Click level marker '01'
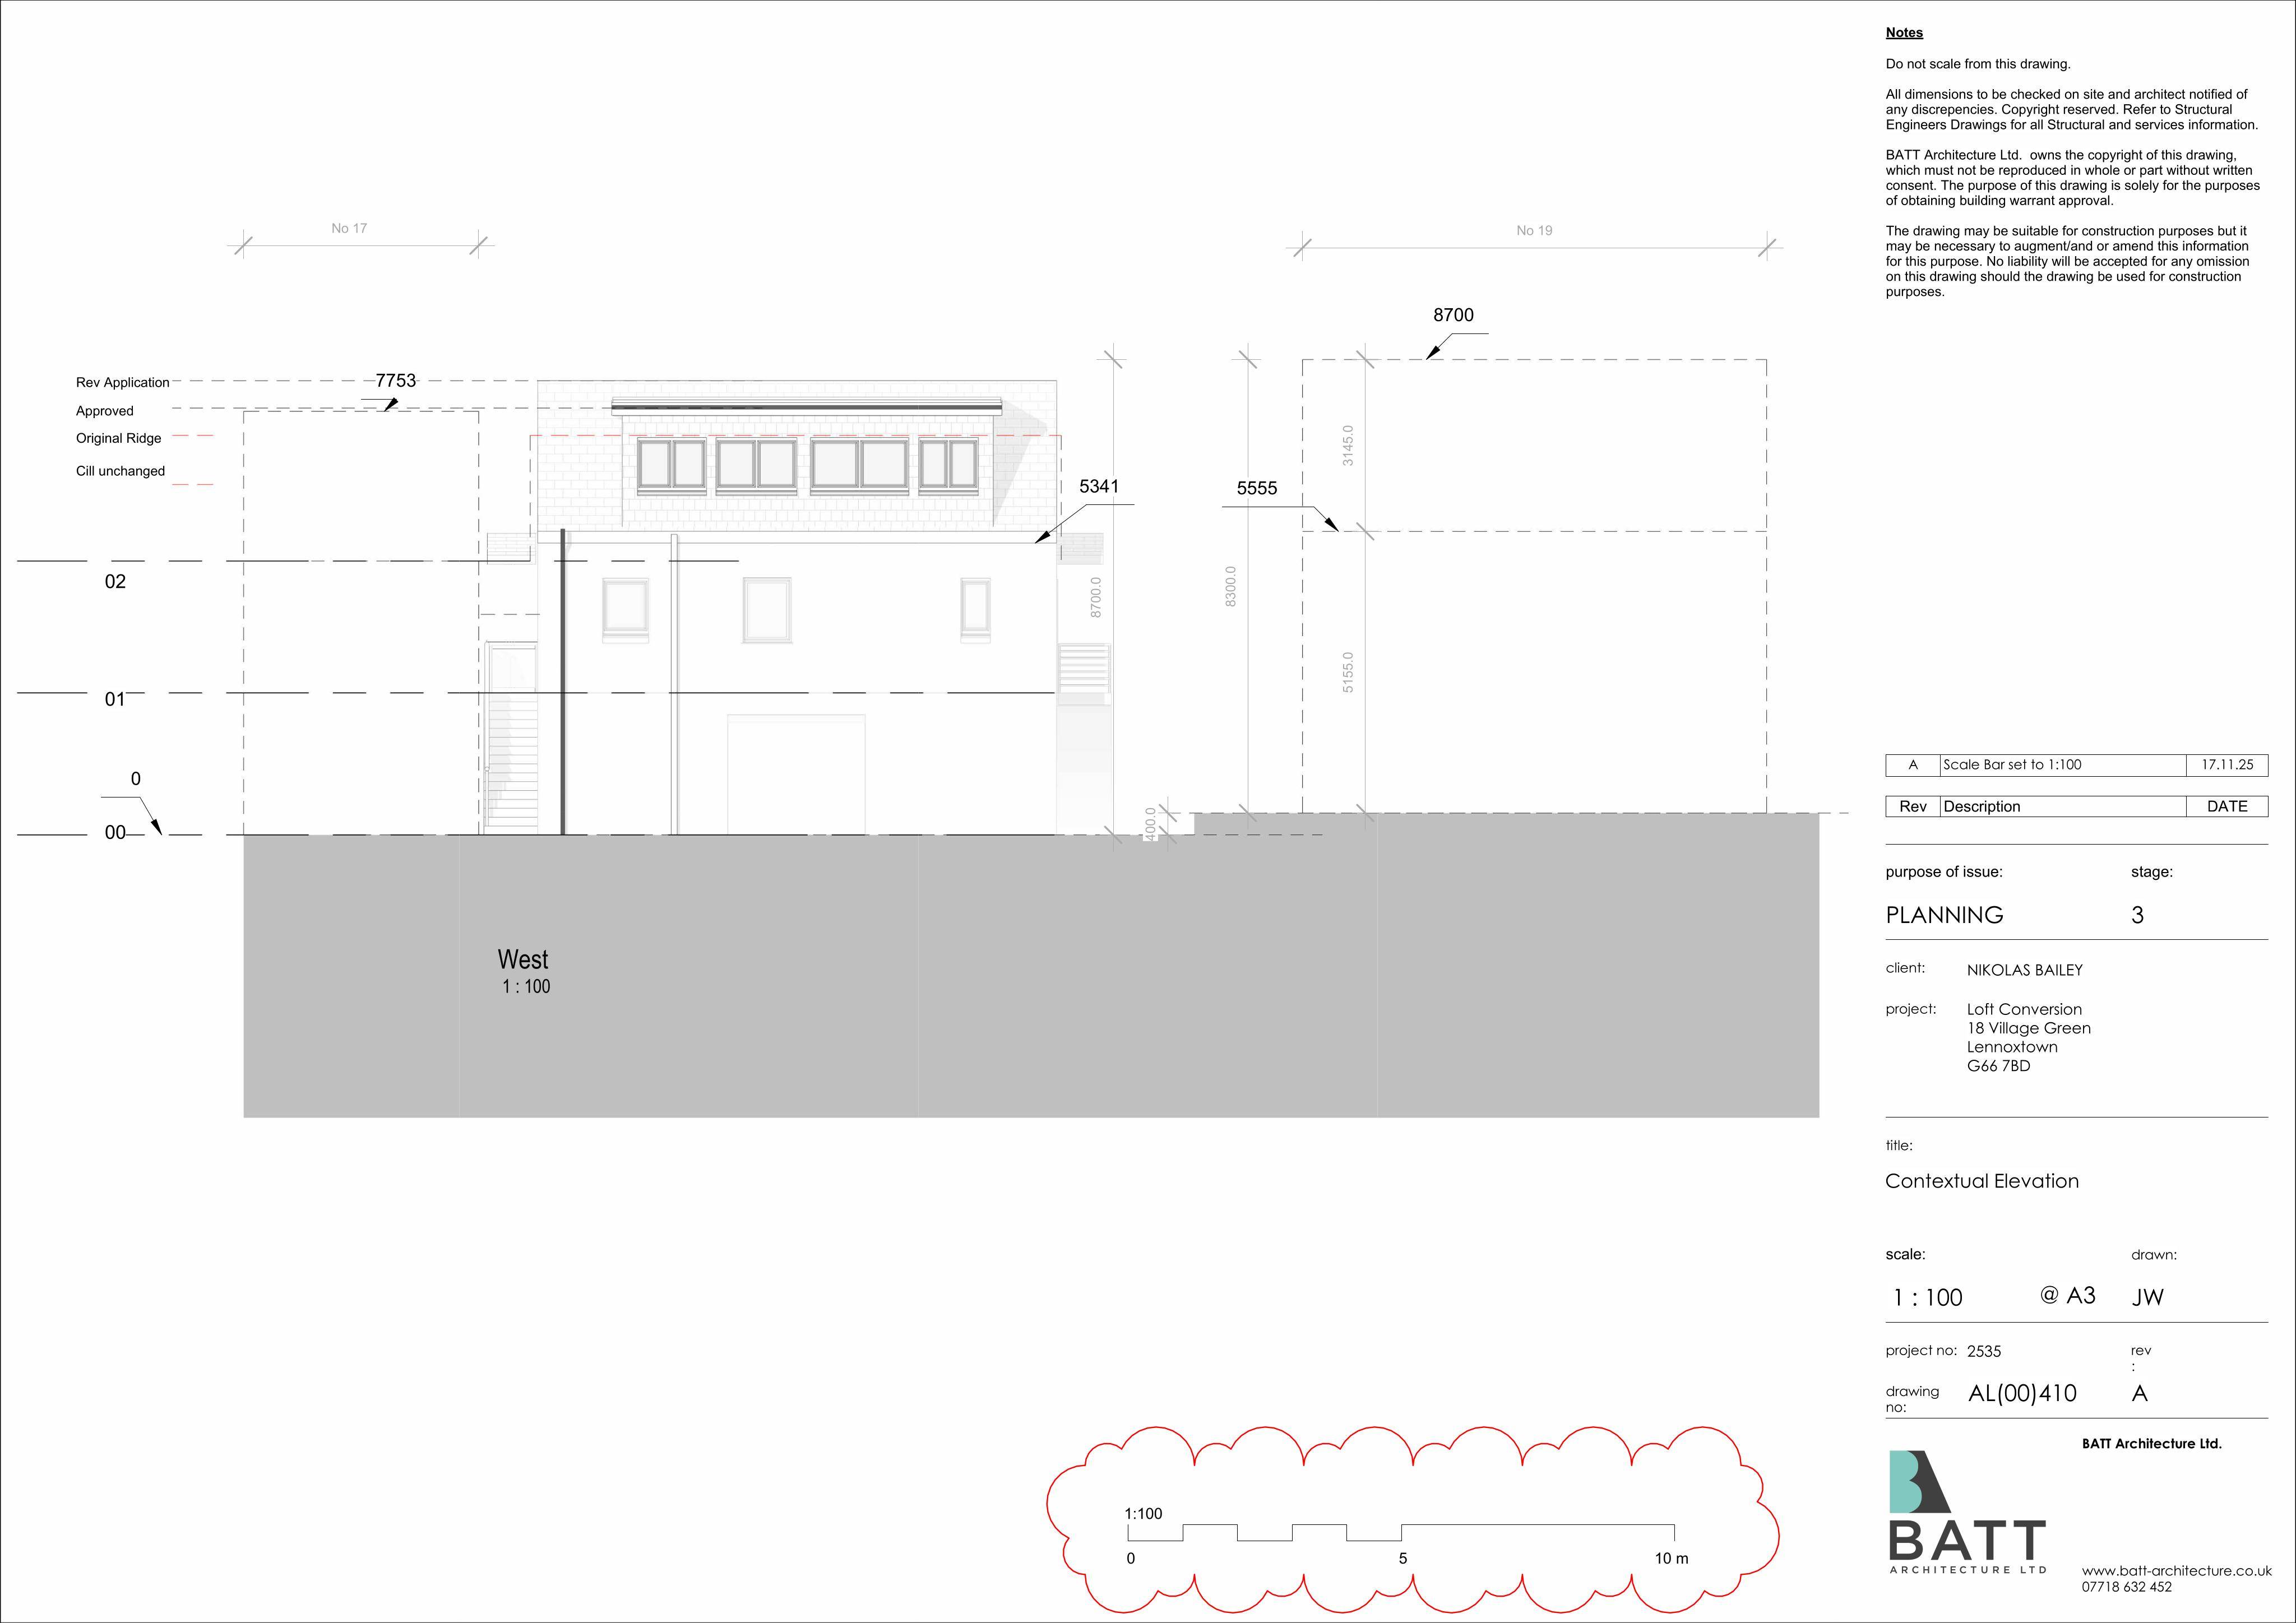This screenshot has height=1623, width=2296. pyautogui.click(x=115, y=699)
